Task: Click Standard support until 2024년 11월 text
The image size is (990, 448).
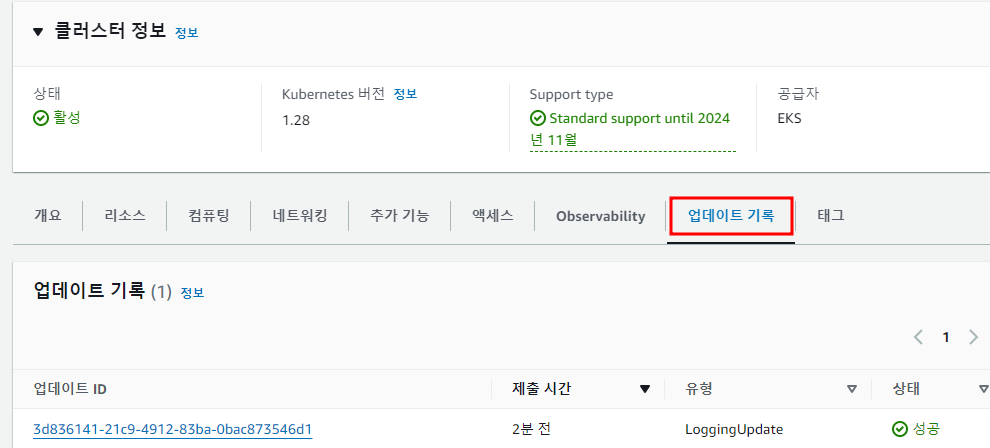Action: tap(629, 129)
